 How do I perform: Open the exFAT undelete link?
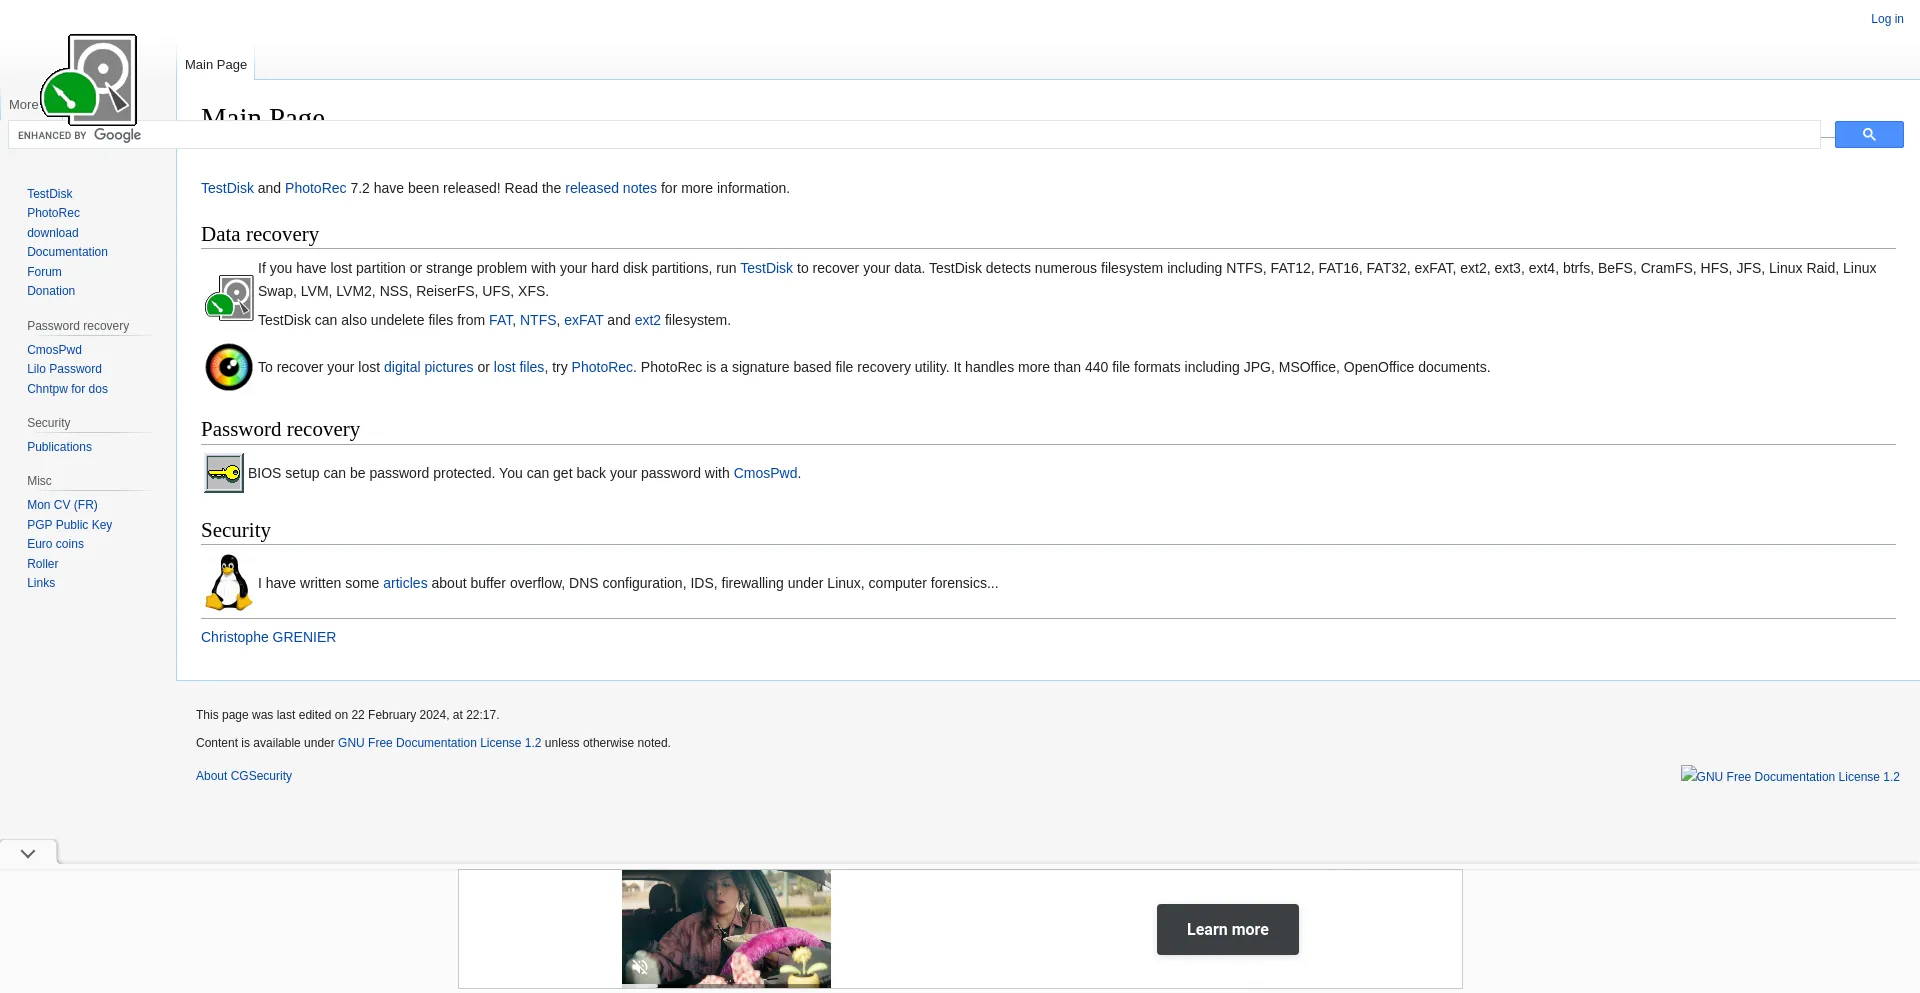[583, 320]
